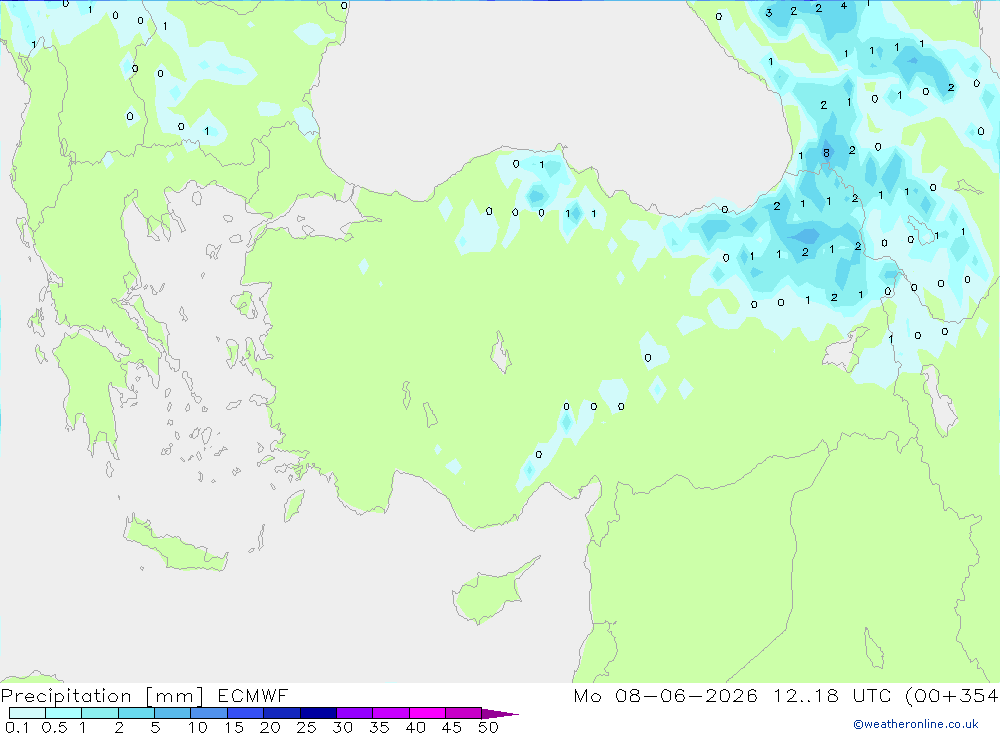The image size is (1000, 733).
Task: Click the "[mm]" unit label
Action: coord(175,696)
